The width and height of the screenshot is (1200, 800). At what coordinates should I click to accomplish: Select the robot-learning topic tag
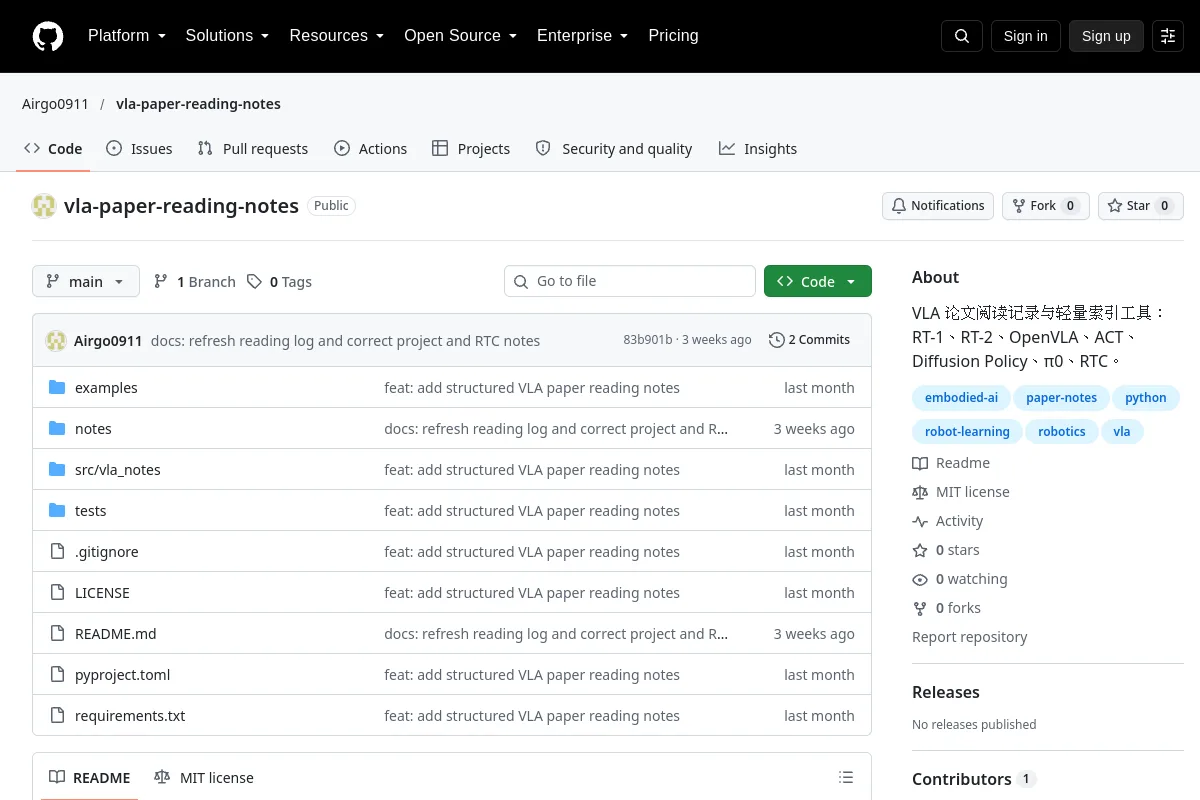pos(967,432)
